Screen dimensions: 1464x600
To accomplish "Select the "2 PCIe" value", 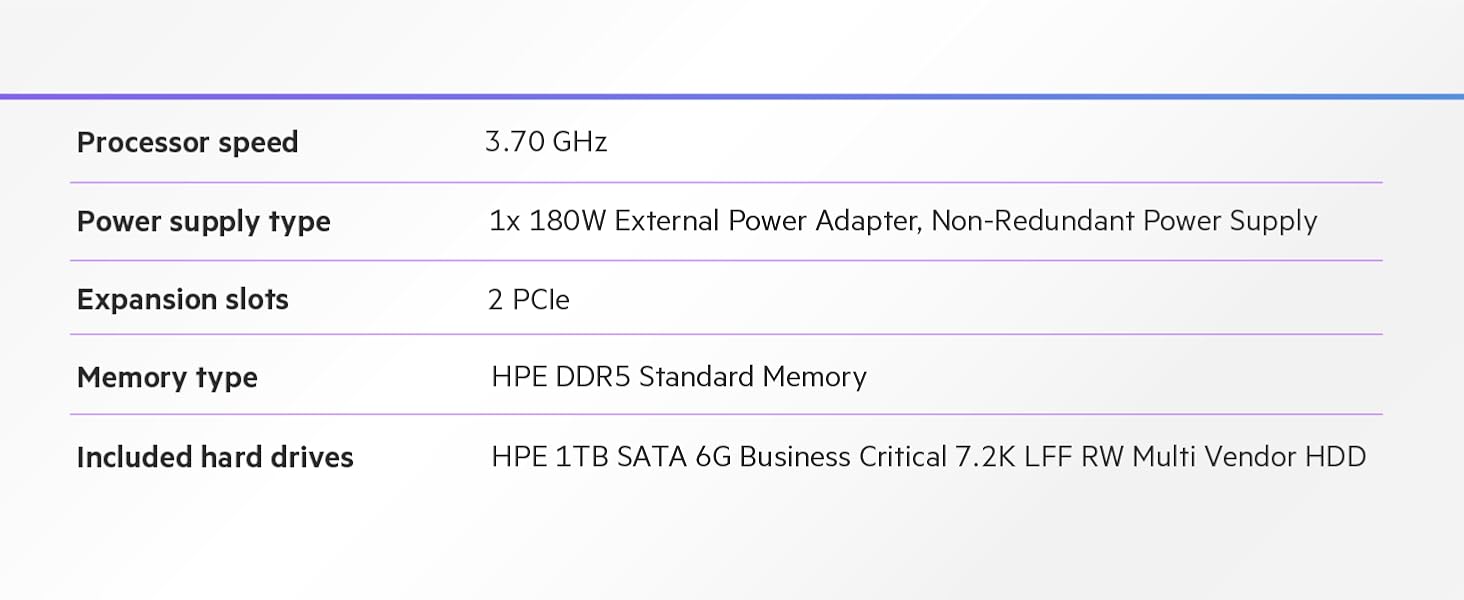I will (x=528, y=300).
